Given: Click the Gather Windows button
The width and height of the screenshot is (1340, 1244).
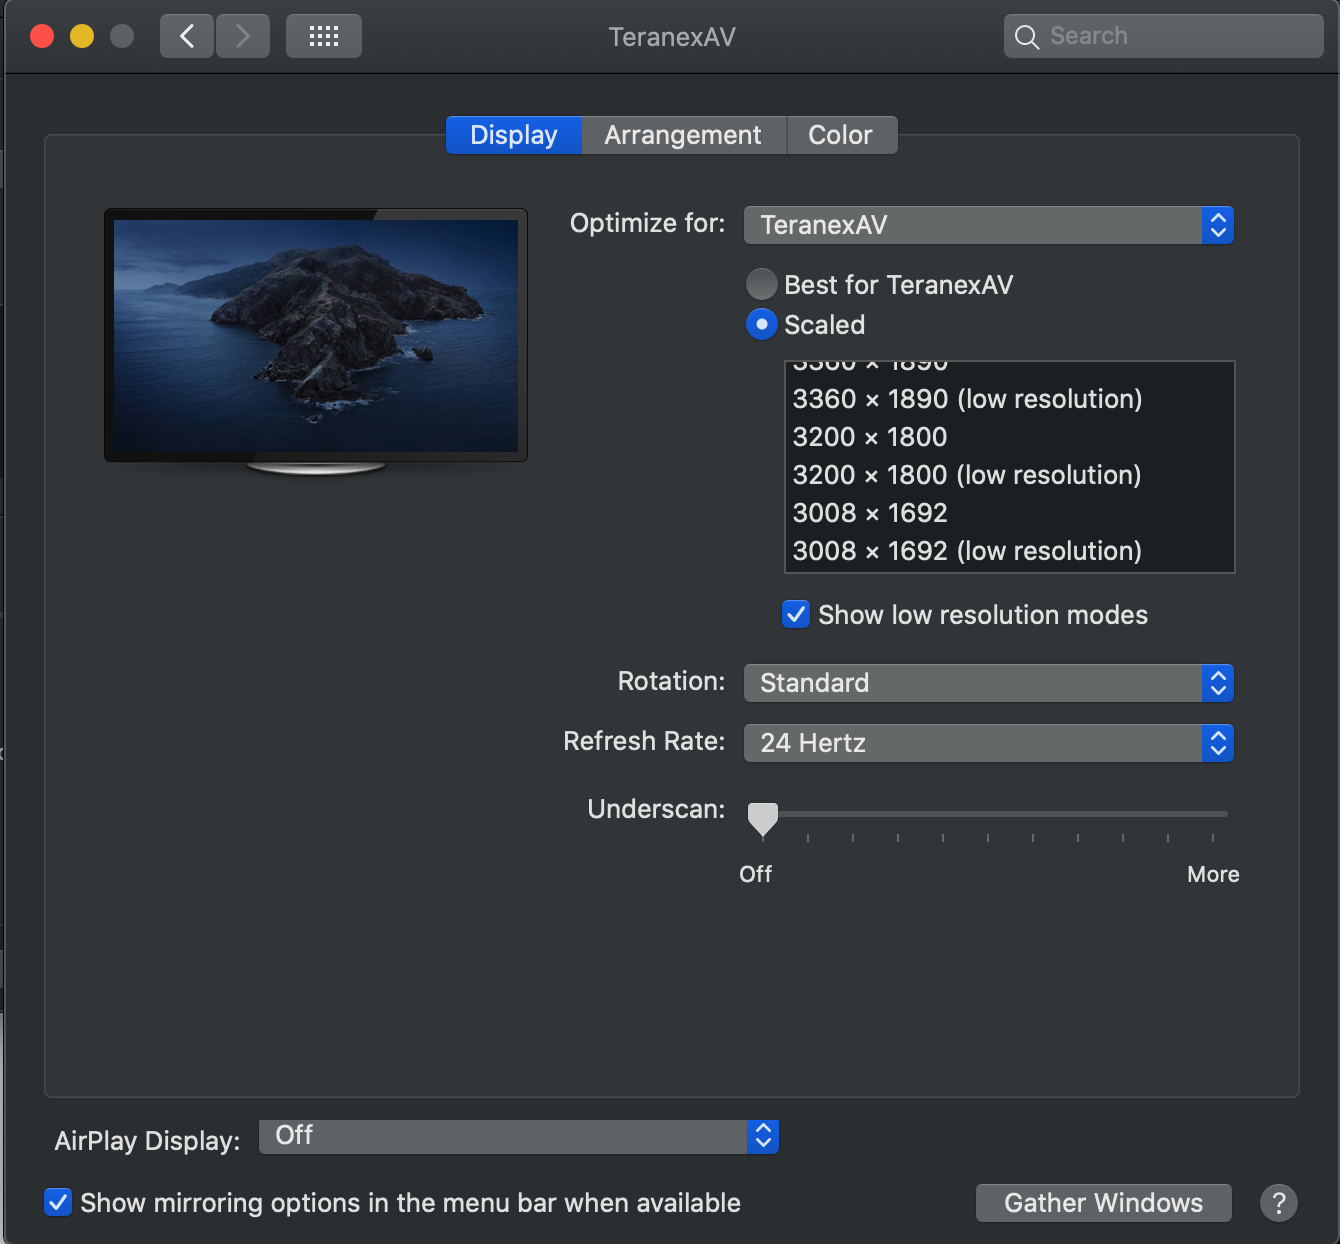Looking at the screenshot, I should pyautogui.click(x=1104, y=1203).
